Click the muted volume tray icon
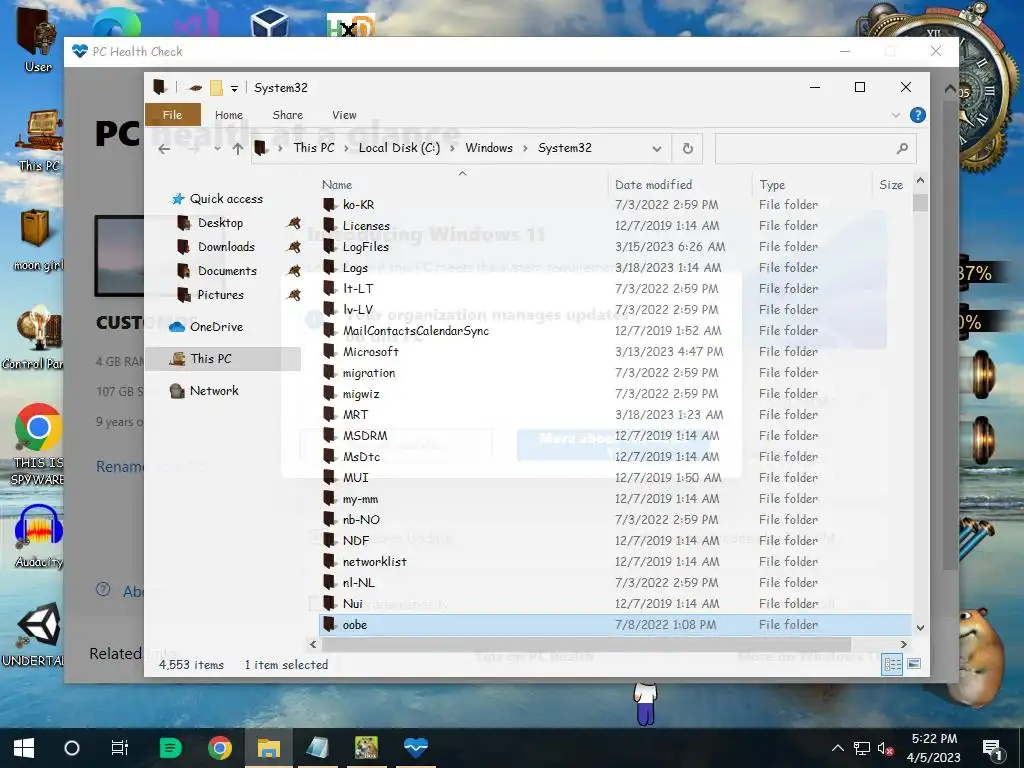Image resolution: width=1024 pixels, height=768 pixels. pyautogui.click(x=885, y=748)
